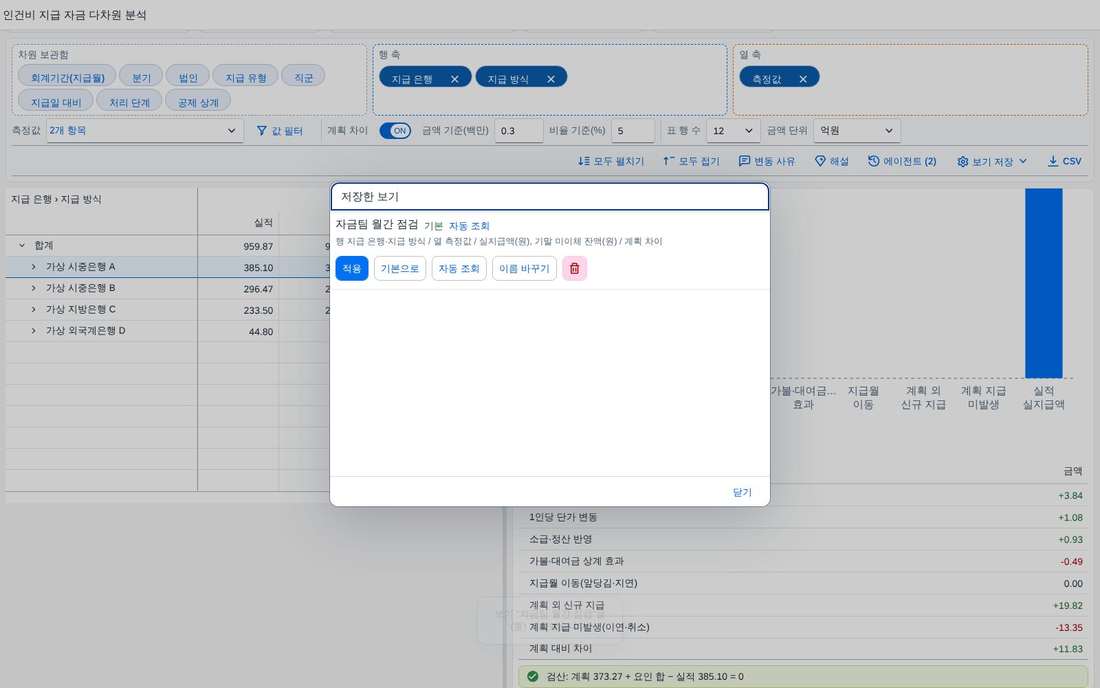The height and width of the screenshot is (688, 1100).
Task: Click the 비율 기준(%) input with 5
Action: [633, 130]
